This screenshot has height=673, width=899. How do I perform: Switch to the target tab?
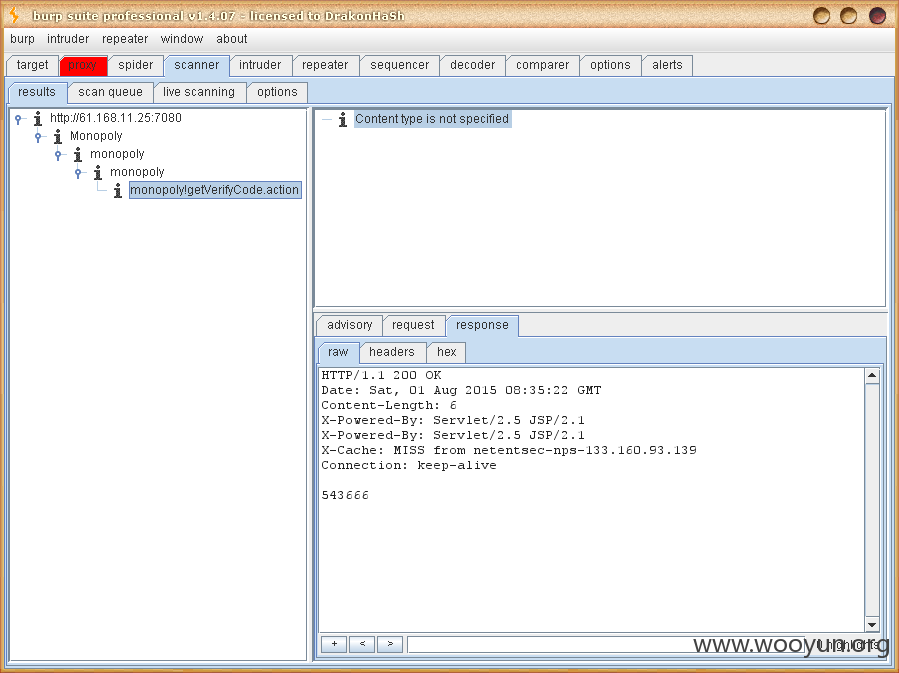[33, 65]
